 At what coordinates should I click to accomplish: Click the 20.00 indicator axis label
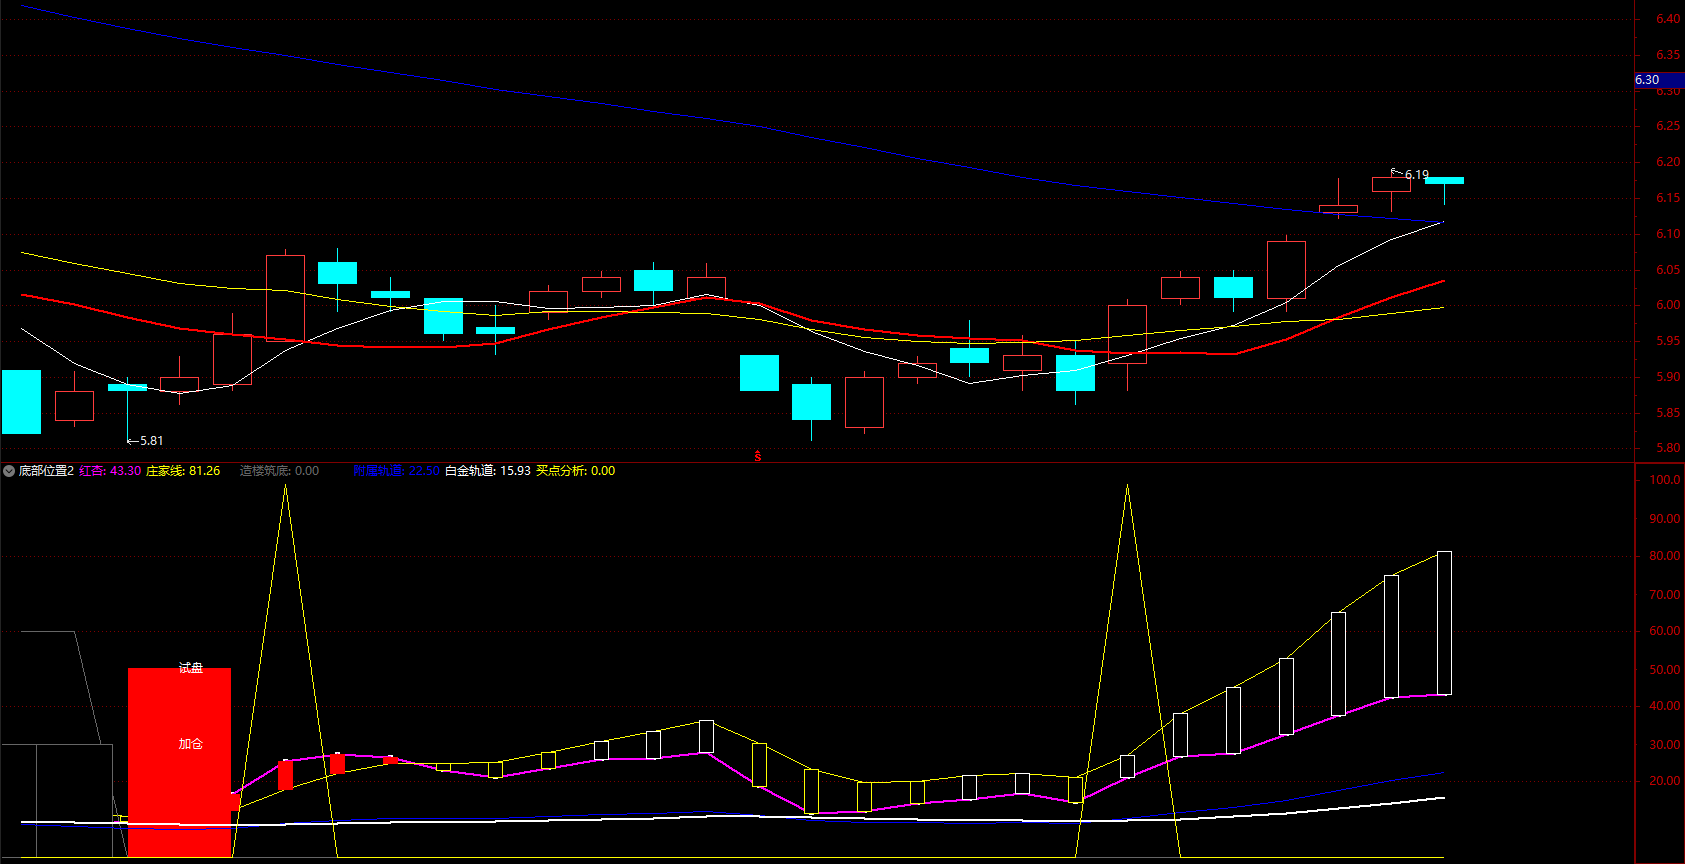click(x=1665, y=781)
